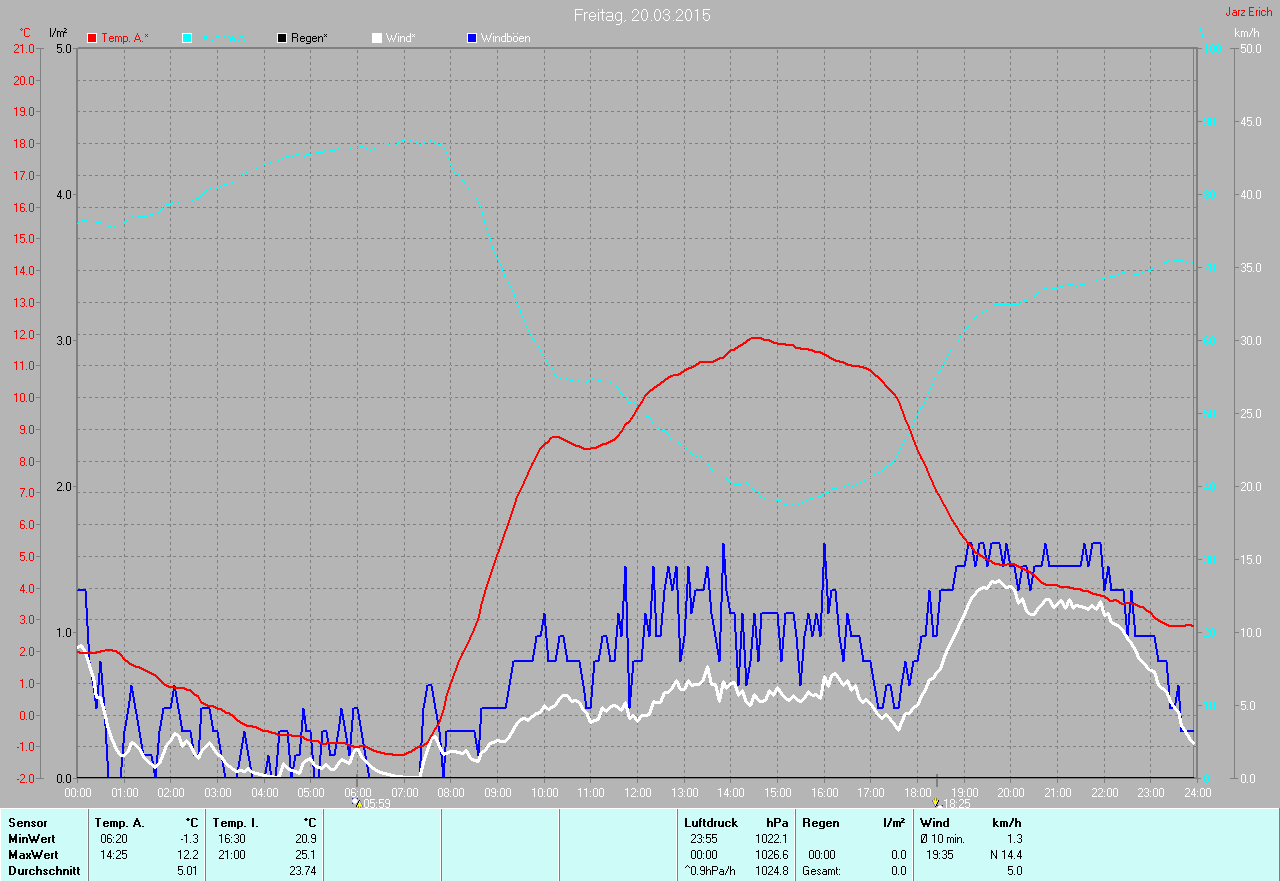This screenshot has width=1280, height=881.
Task: Click the '06:00' label on the time axis
Action: [357, 792]
